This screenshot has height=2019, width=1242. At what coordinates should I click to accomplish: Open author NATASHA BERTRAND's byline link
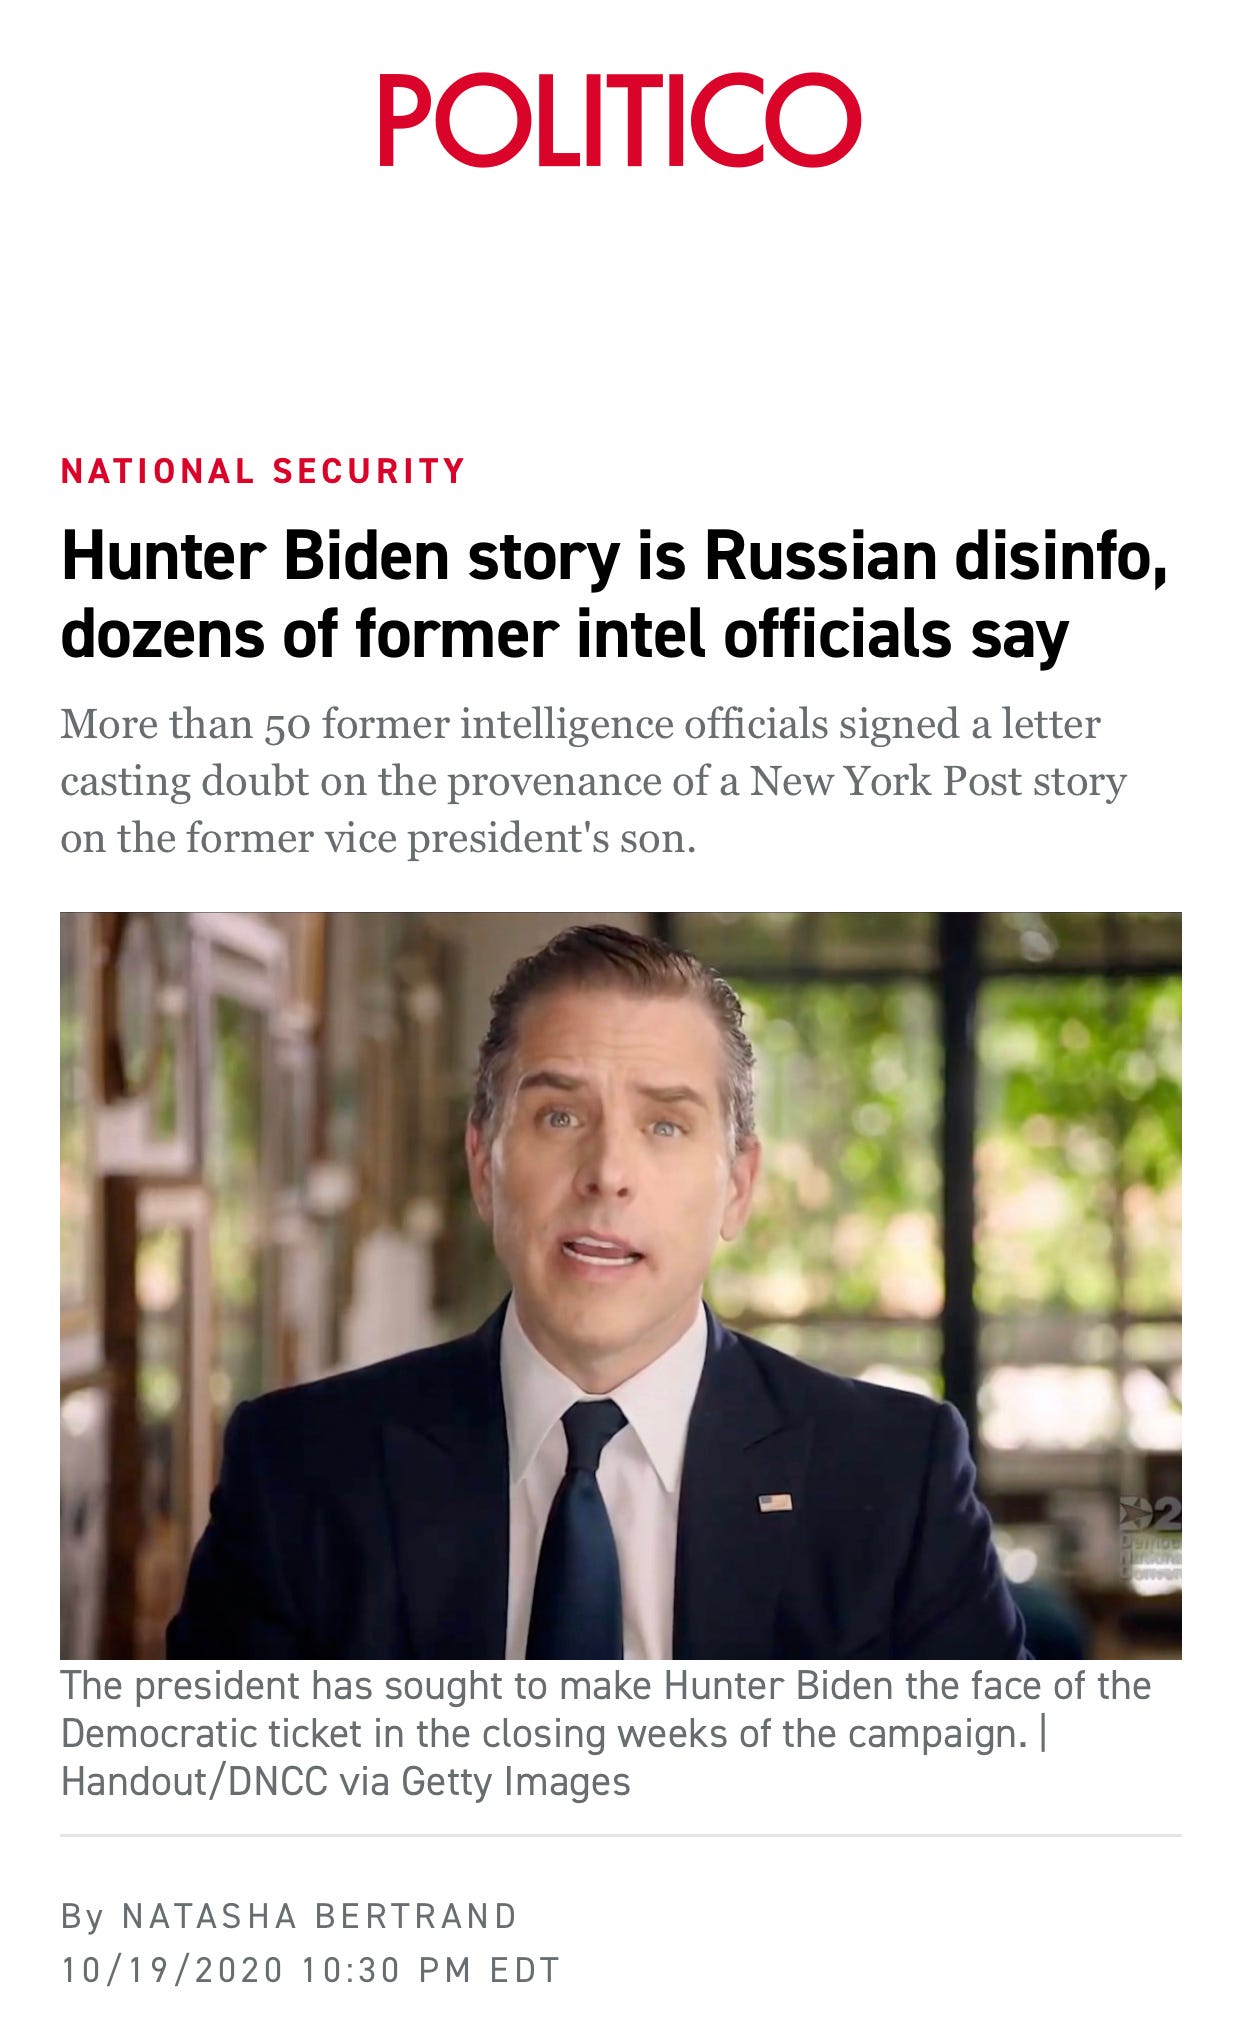point(319,1917)
